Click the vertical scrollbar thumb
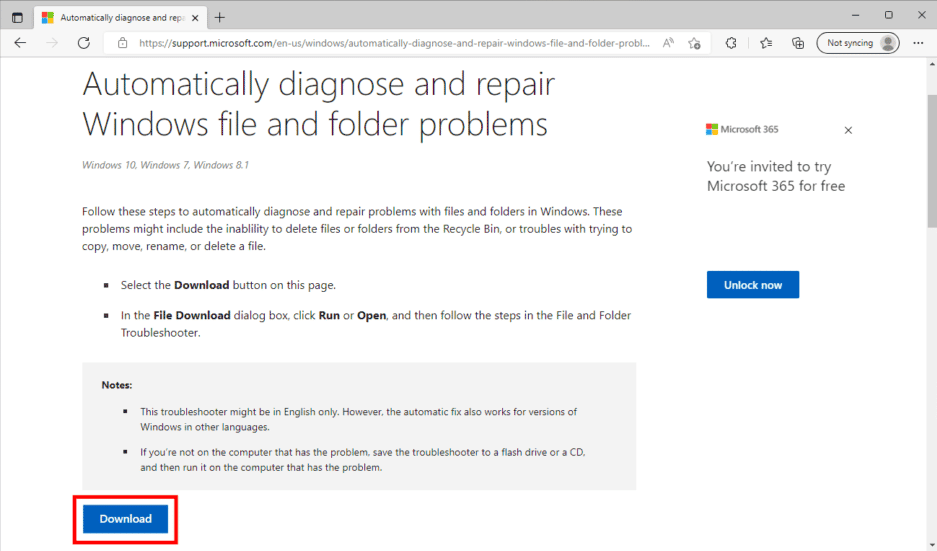 pos(932,160)
